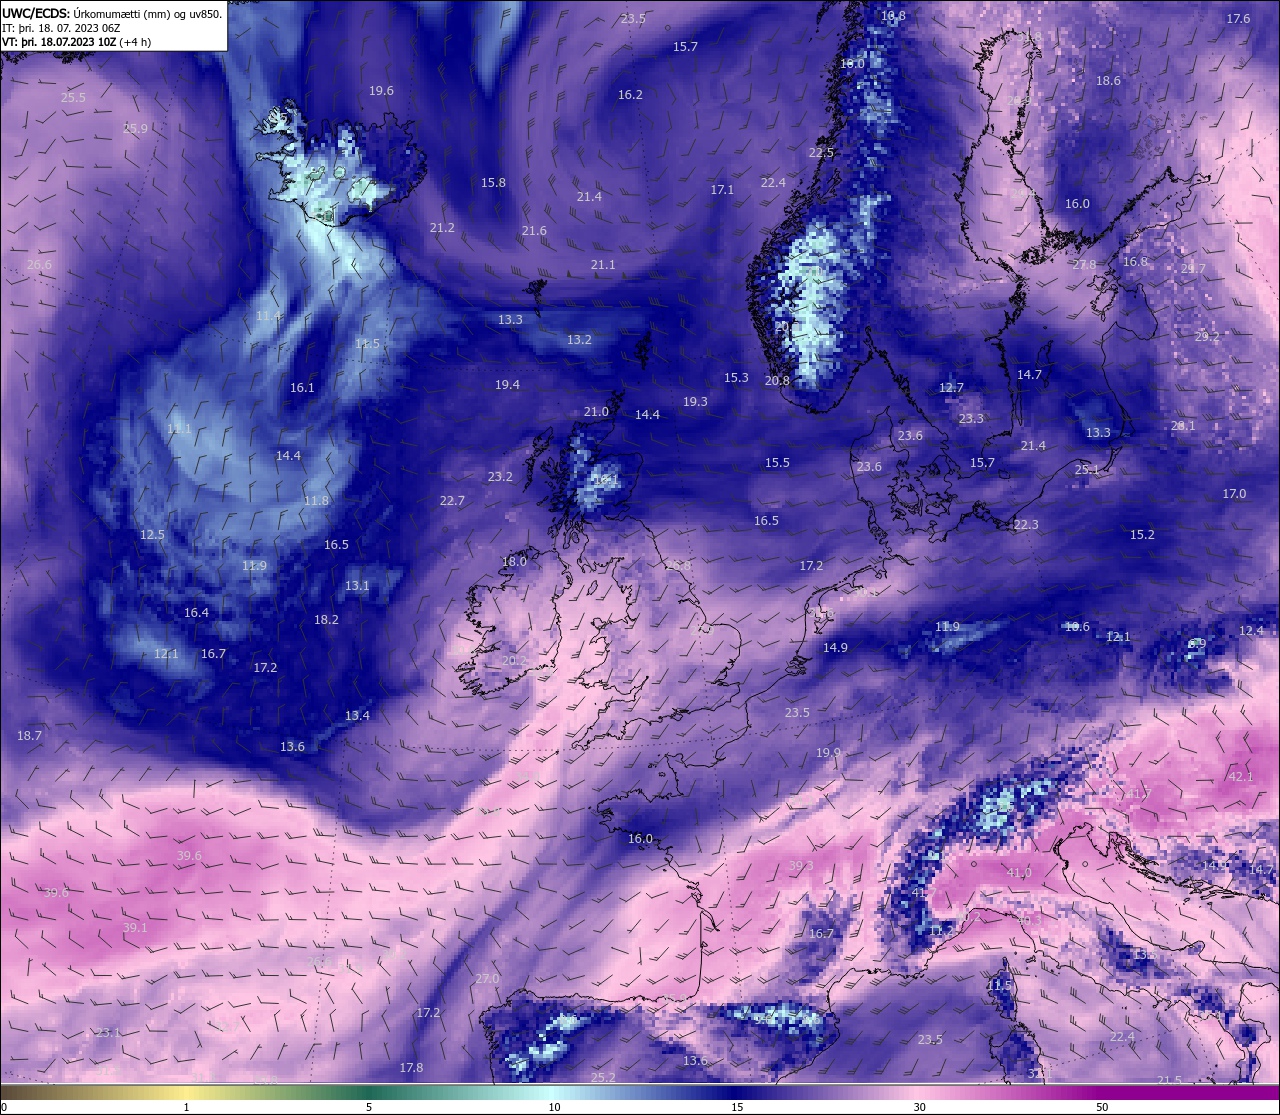Select the 21.1 value label
This screenshot has width=1280, height=1115.
point(603,265)
